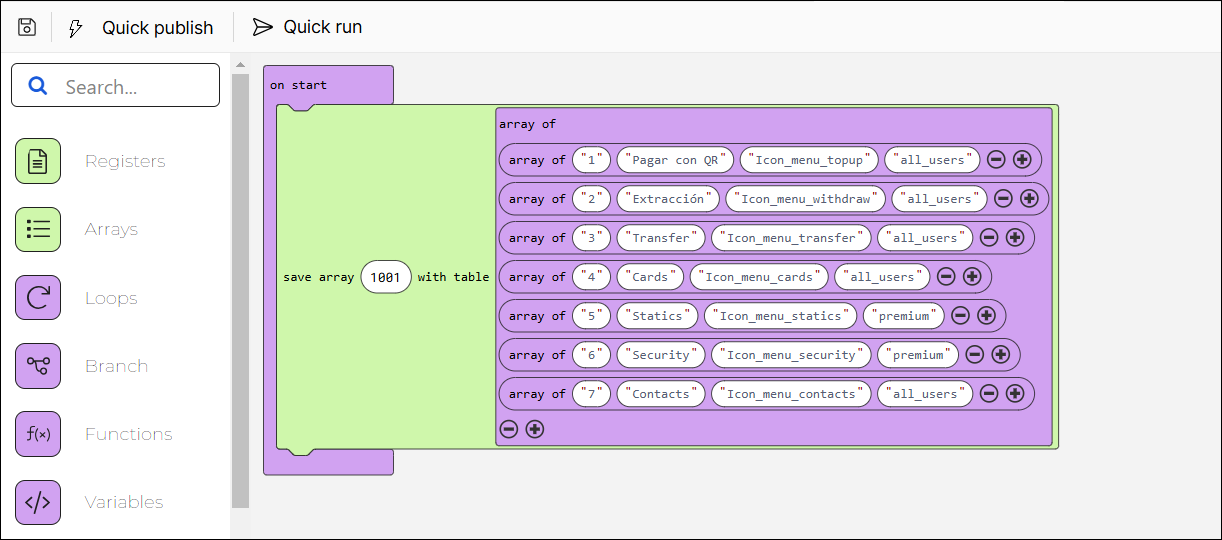1222x540 pixels.
Task: Click minus button on "Cards" array row
Action: [946, 277]
